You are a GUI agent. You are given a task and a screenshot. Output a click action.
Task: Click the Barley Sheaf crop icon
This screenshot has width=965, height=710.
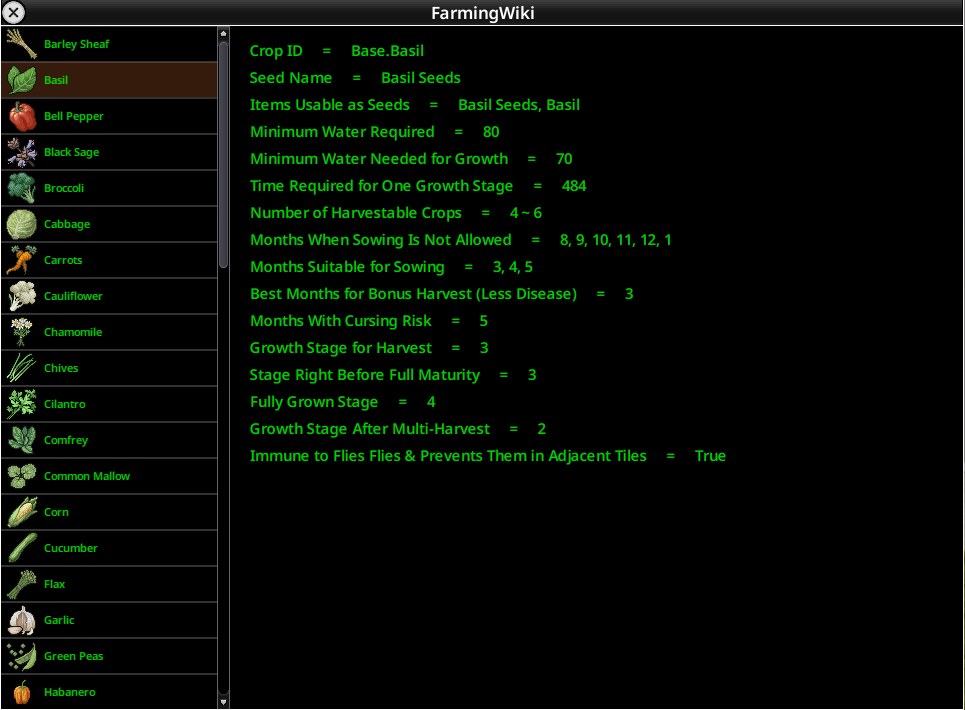click(22, 44)
